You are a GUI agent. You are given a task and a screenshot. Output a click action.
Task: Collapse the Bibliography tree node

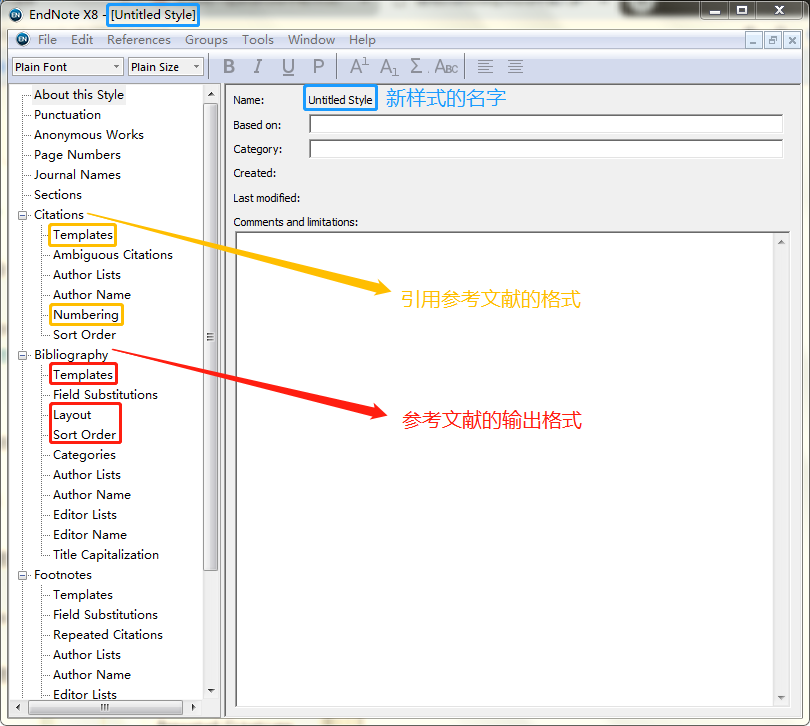coord(22,355)
